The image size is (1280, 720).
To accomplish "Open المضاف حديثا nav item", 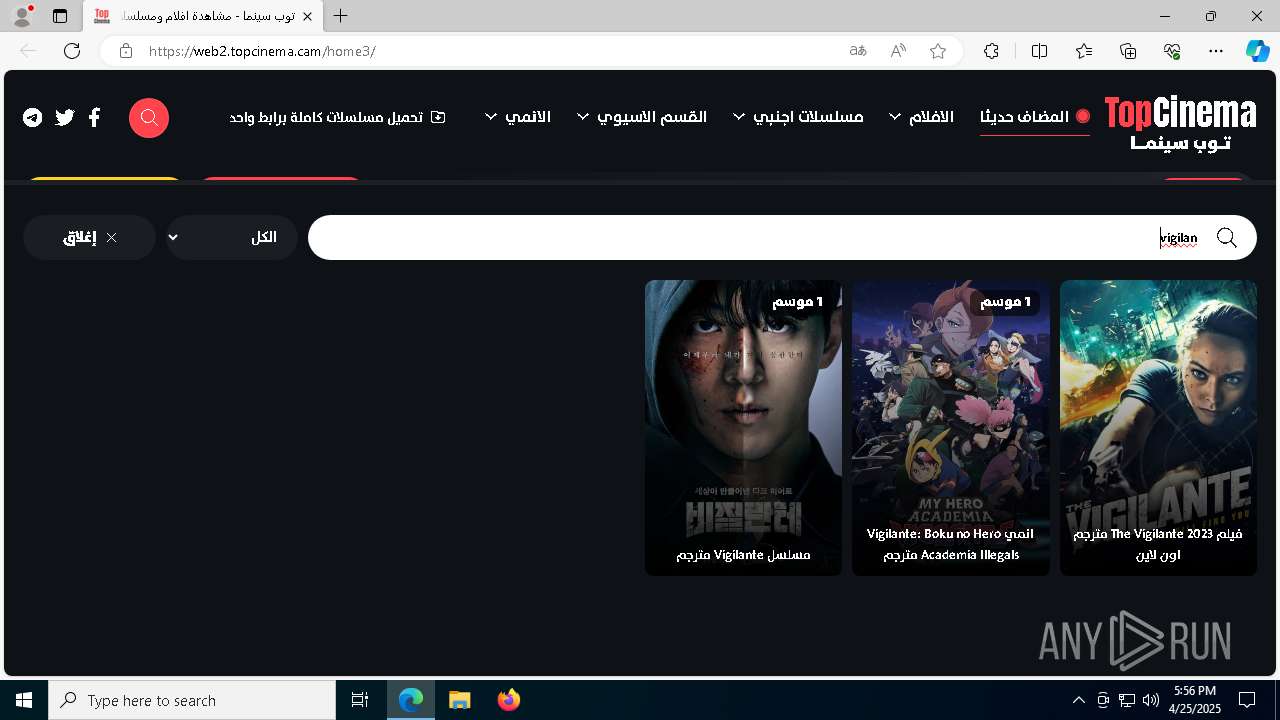I will coord(1035,117).
